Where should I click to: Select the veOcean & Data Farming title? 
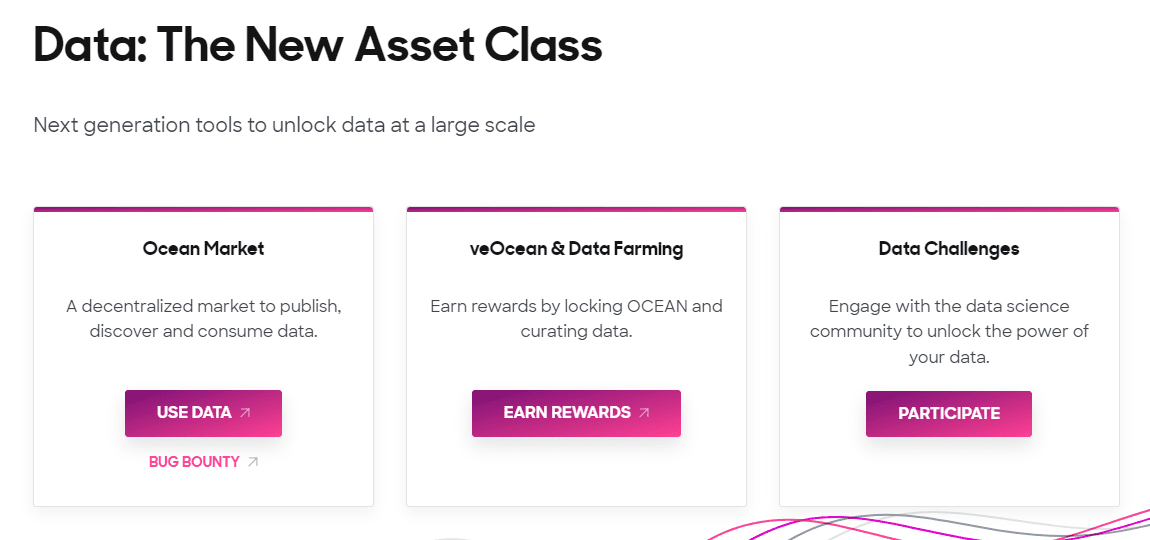[576, 249]
